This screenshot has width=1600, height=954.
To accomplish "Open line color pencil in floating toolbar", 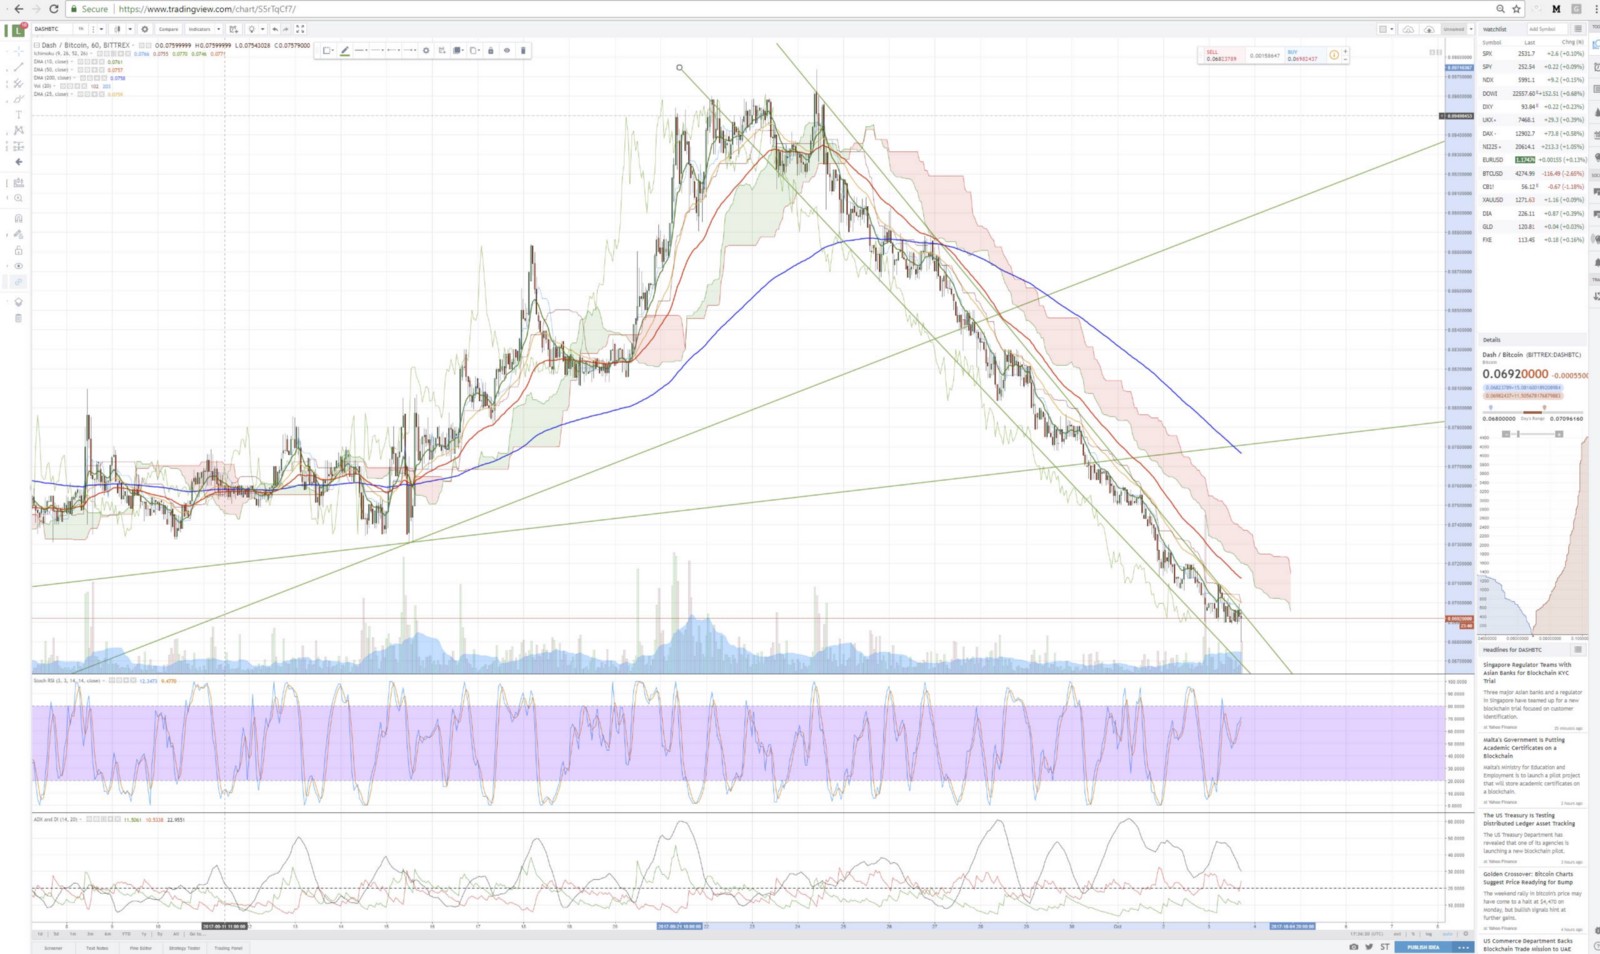I will pos(344,50).
